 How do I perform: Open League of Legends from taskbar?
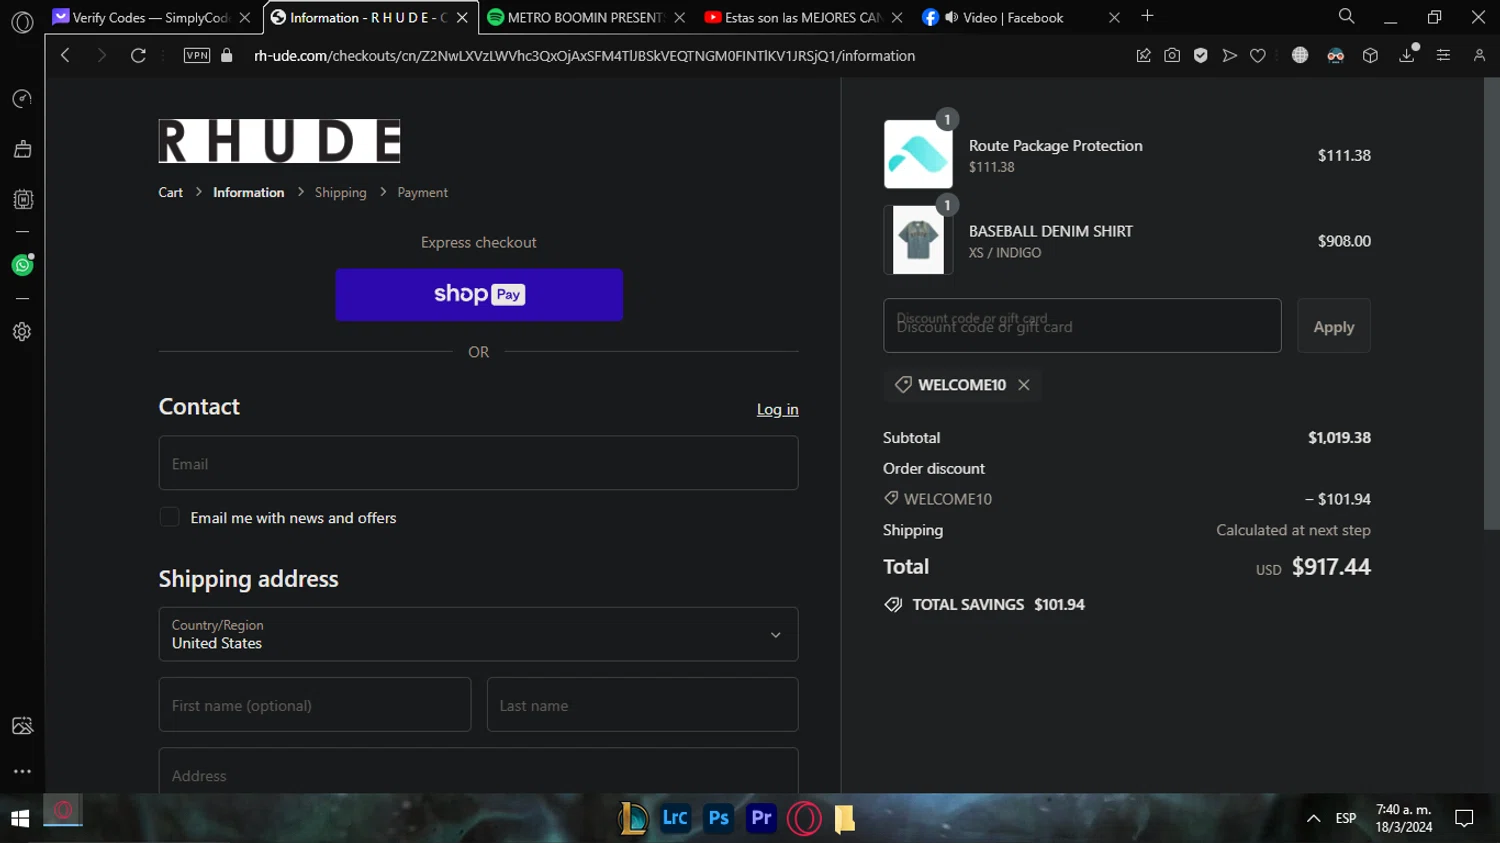pyautogui.click(x=632, y=819)
